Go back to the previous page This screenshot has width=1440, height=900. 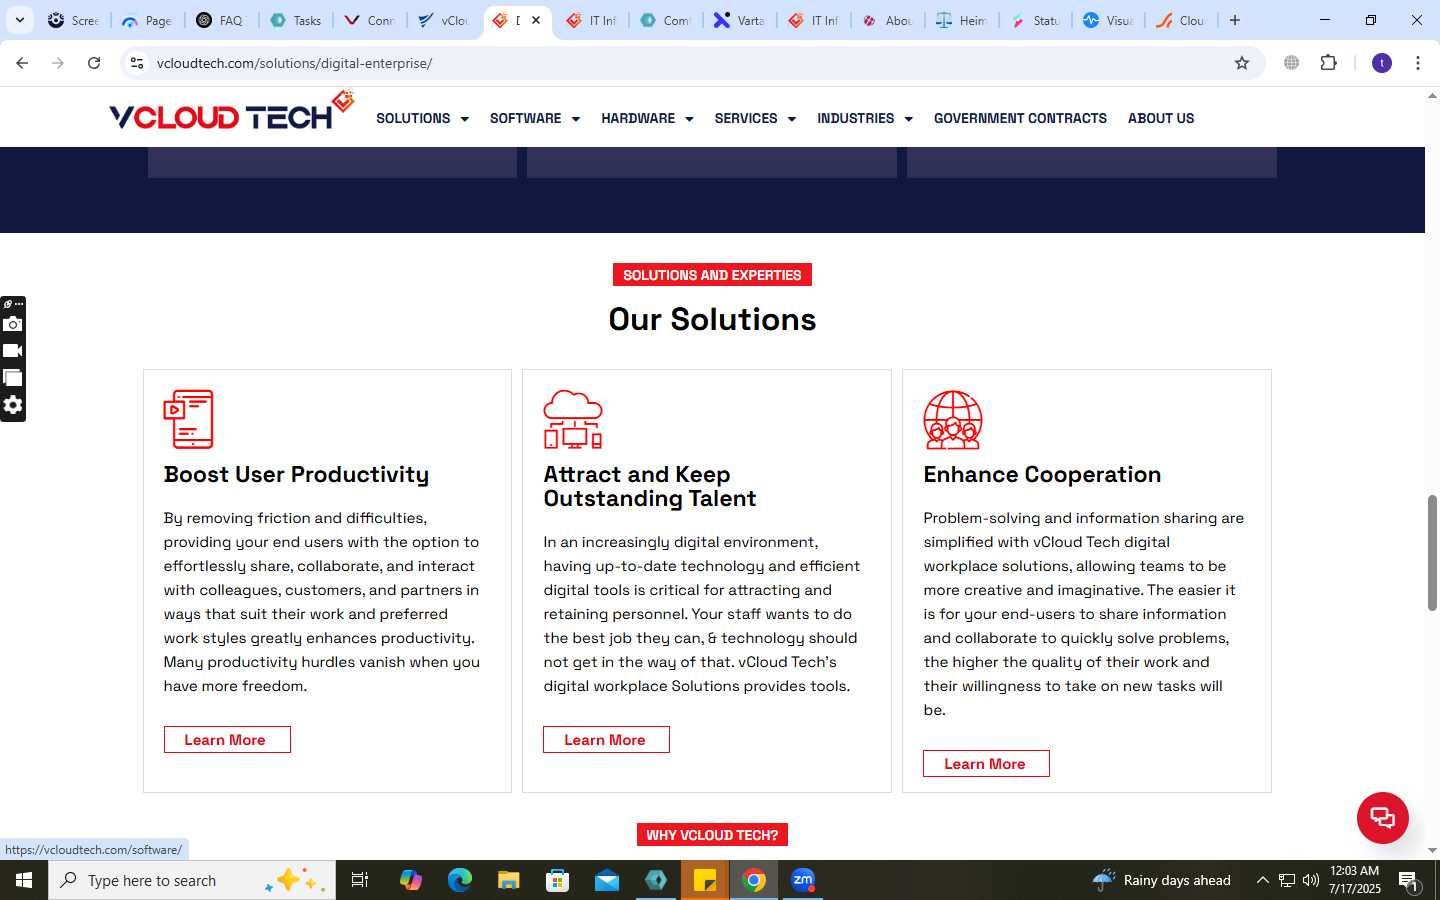pos(22,63)
